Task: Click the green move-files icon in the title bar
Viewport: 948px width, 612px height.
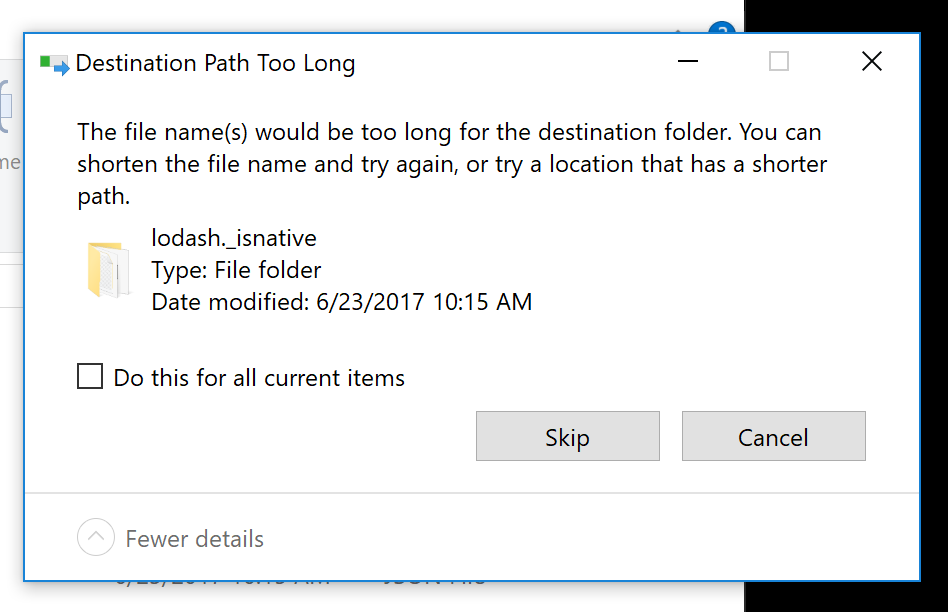Action: coord(55,63)
